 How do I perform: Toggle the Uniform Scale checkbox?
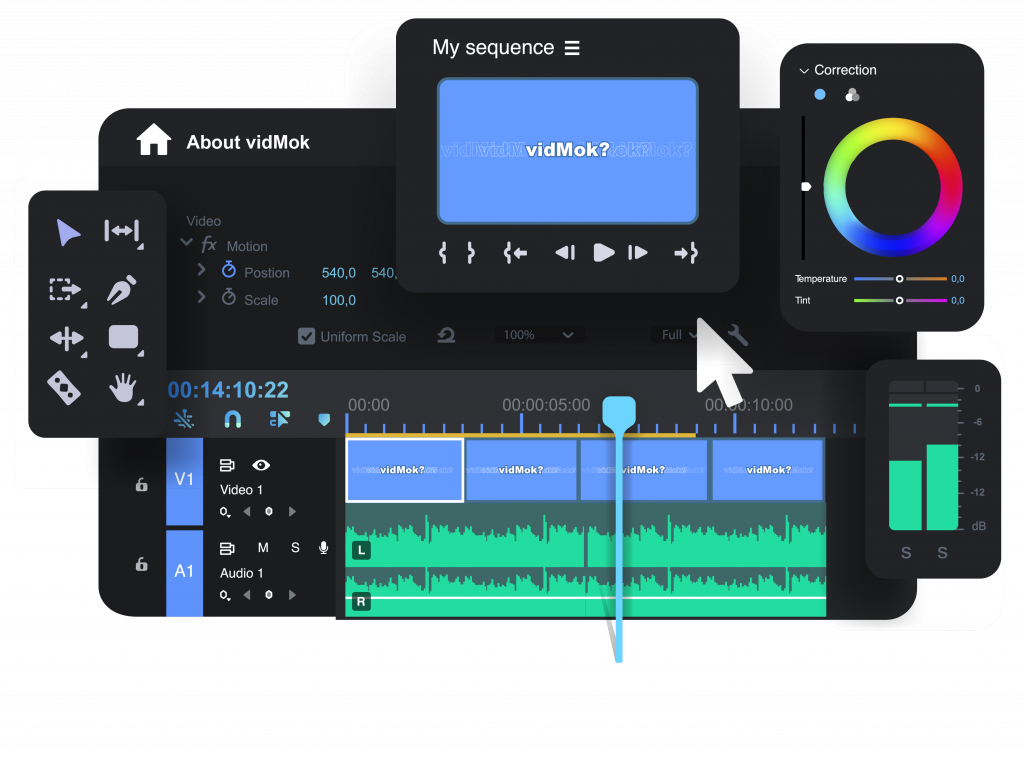pyautogui.click(x=306, y=336)
